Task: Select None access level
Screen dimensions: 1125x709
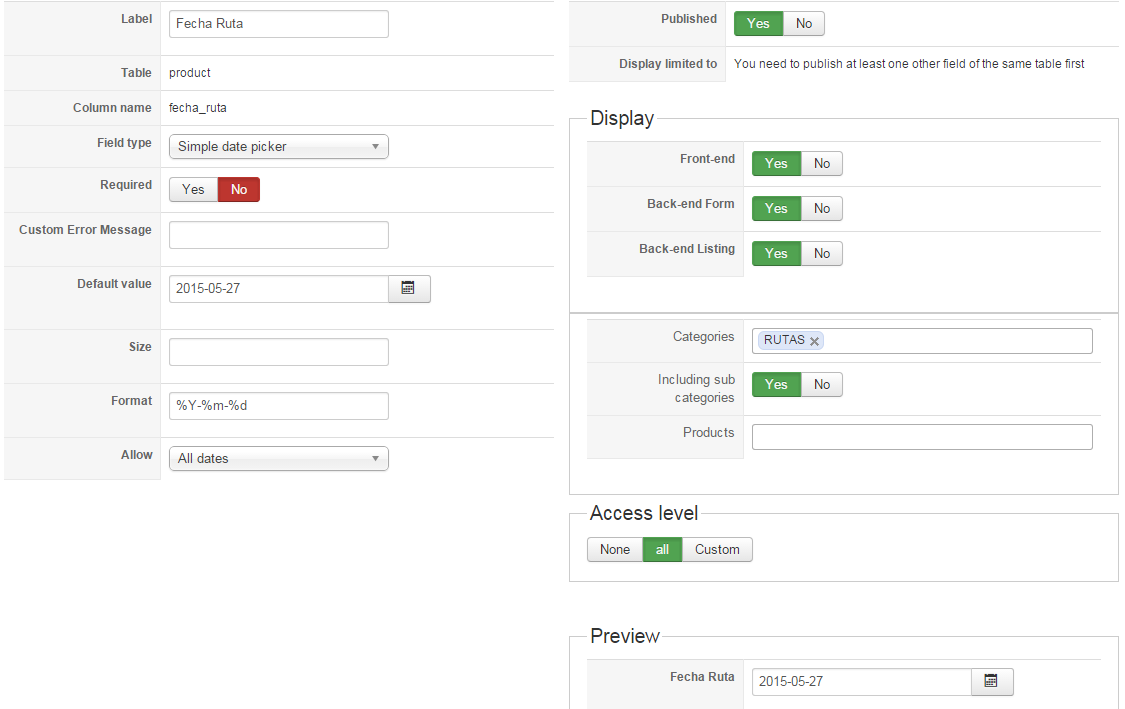Action: click(x=615, y=549)
